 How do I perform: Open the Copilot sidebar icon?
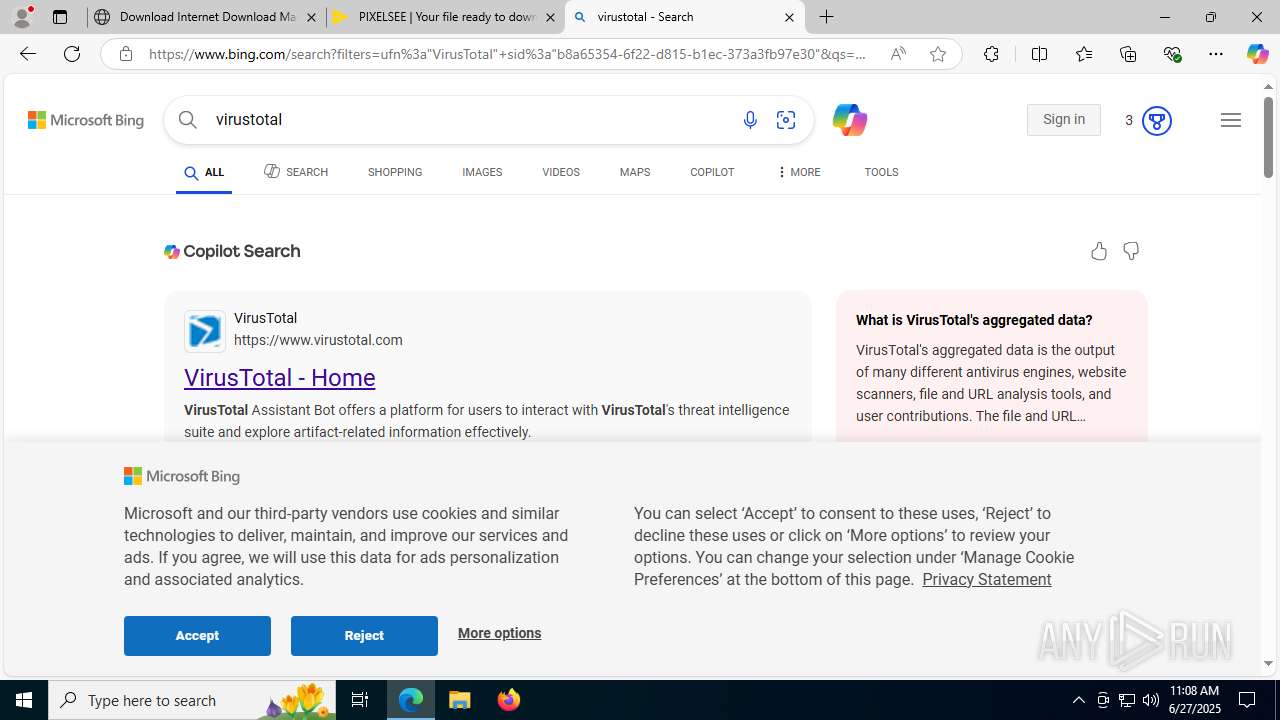click(1257, 54)
